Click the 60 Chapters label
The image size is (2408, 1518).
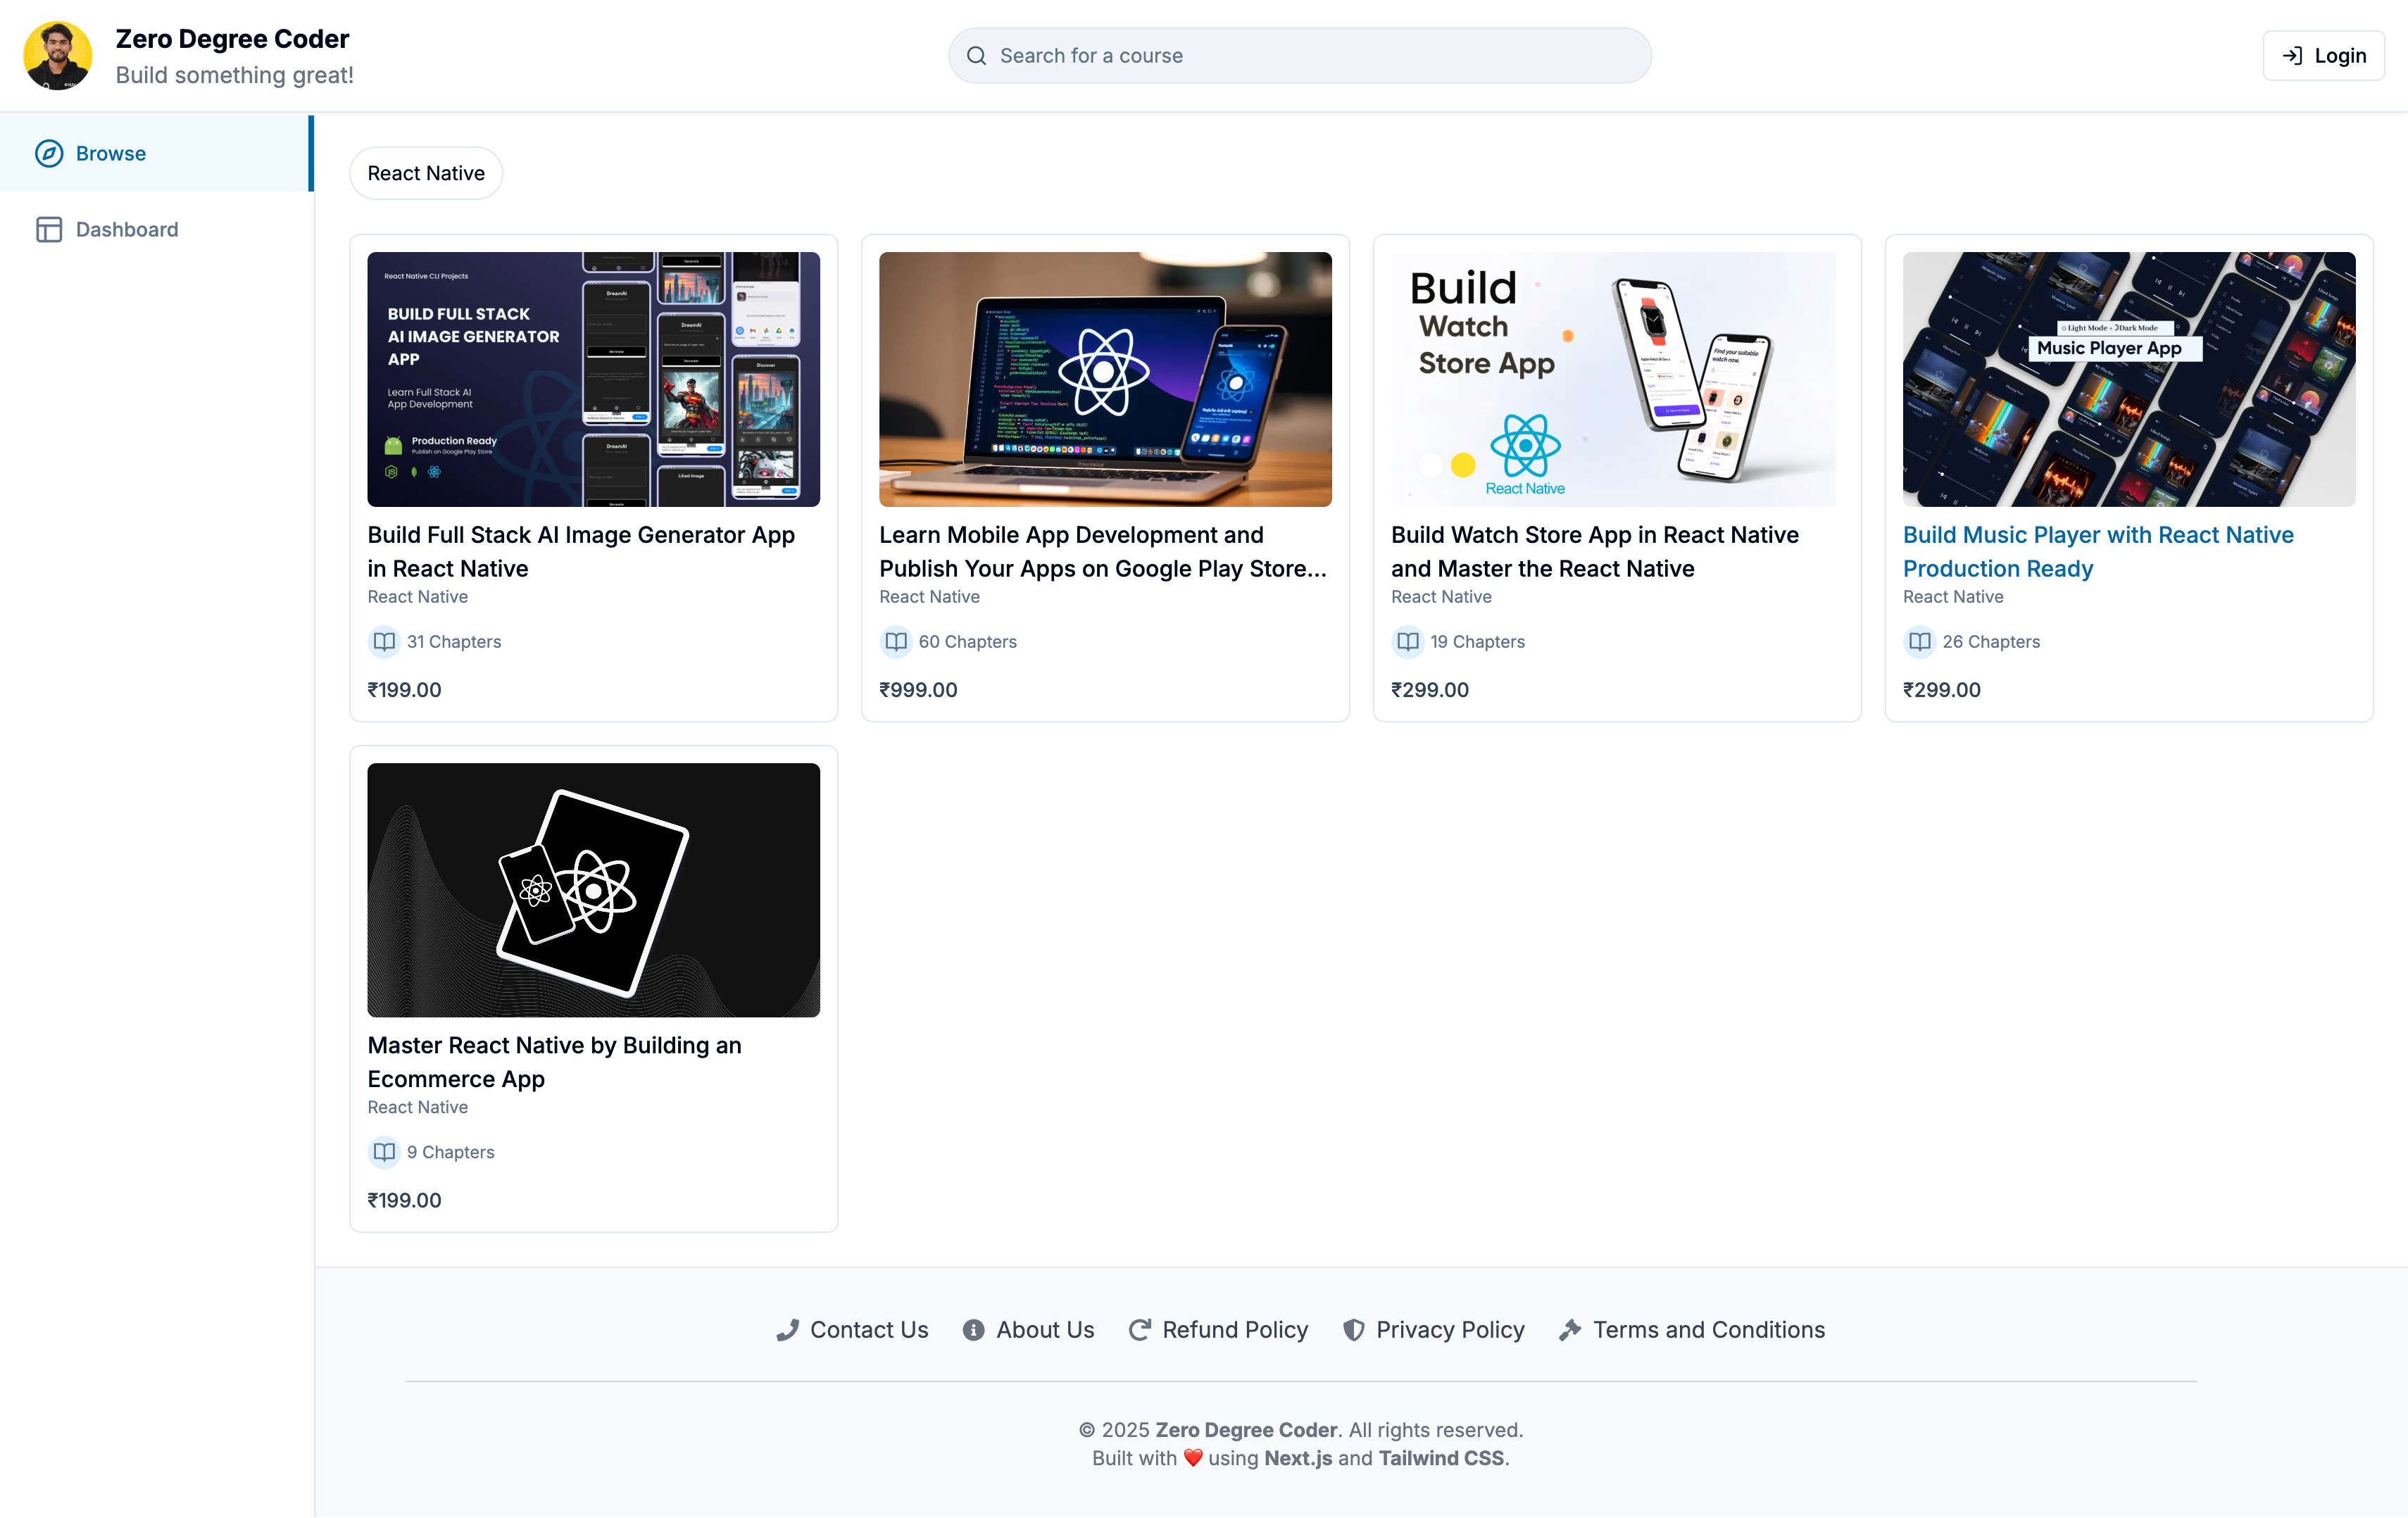(967, 641)
